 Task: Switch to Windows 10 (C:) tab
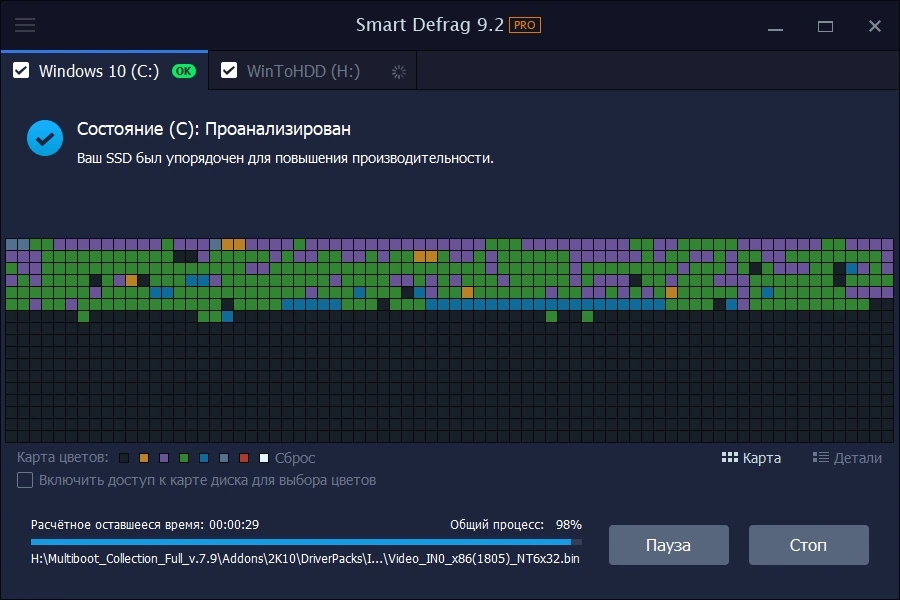pyautogui.click(x=104, y=71)
